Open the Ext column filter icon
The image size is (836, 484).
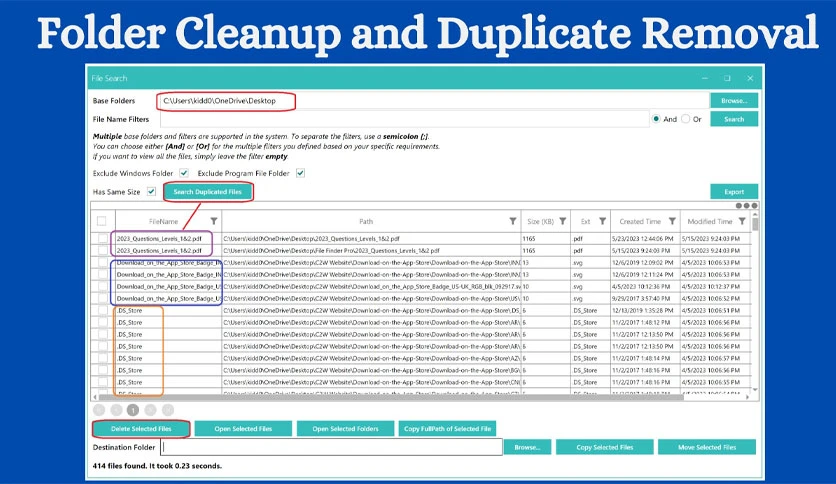[602, 221]
